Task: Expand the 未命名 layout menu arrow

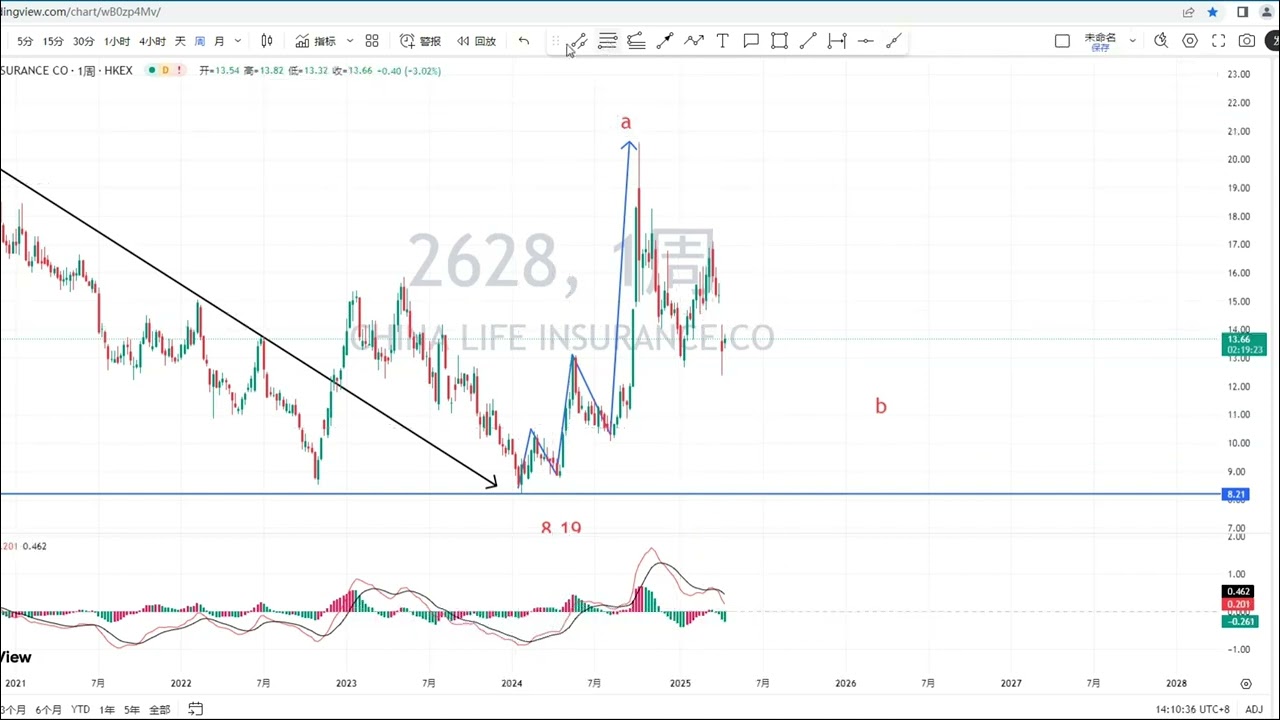Action: 1132,41
